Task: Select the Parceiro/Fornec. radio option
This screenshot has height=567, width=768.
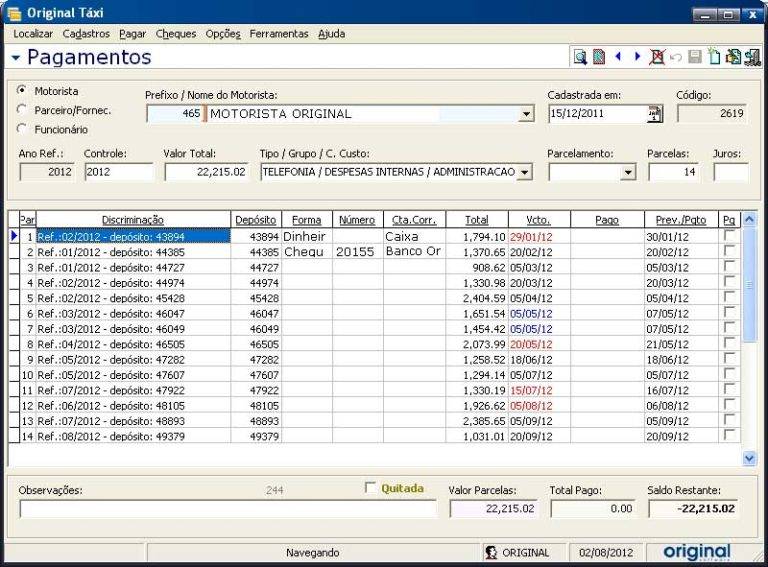Action: tap(22, 110)
